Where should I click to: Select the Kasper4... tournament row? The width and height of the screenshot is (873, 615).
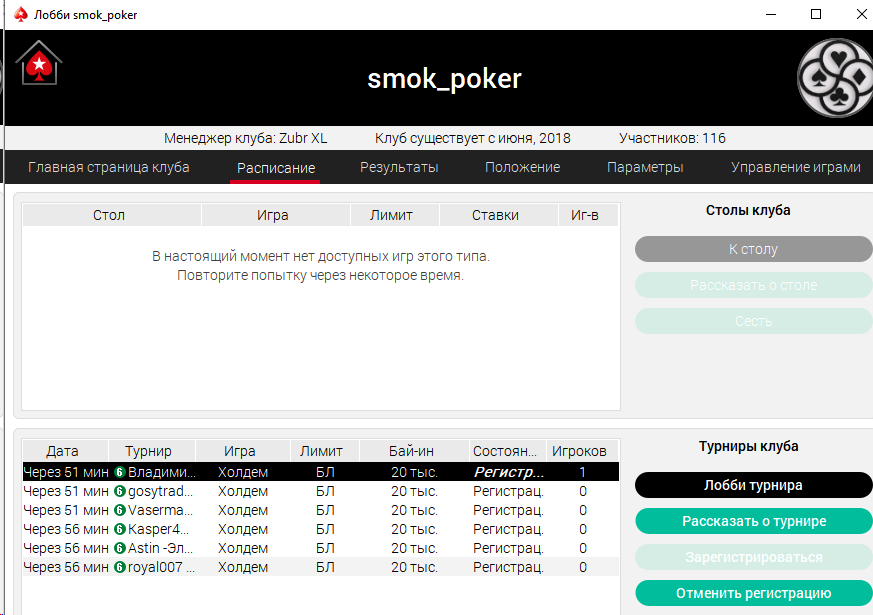321,529
